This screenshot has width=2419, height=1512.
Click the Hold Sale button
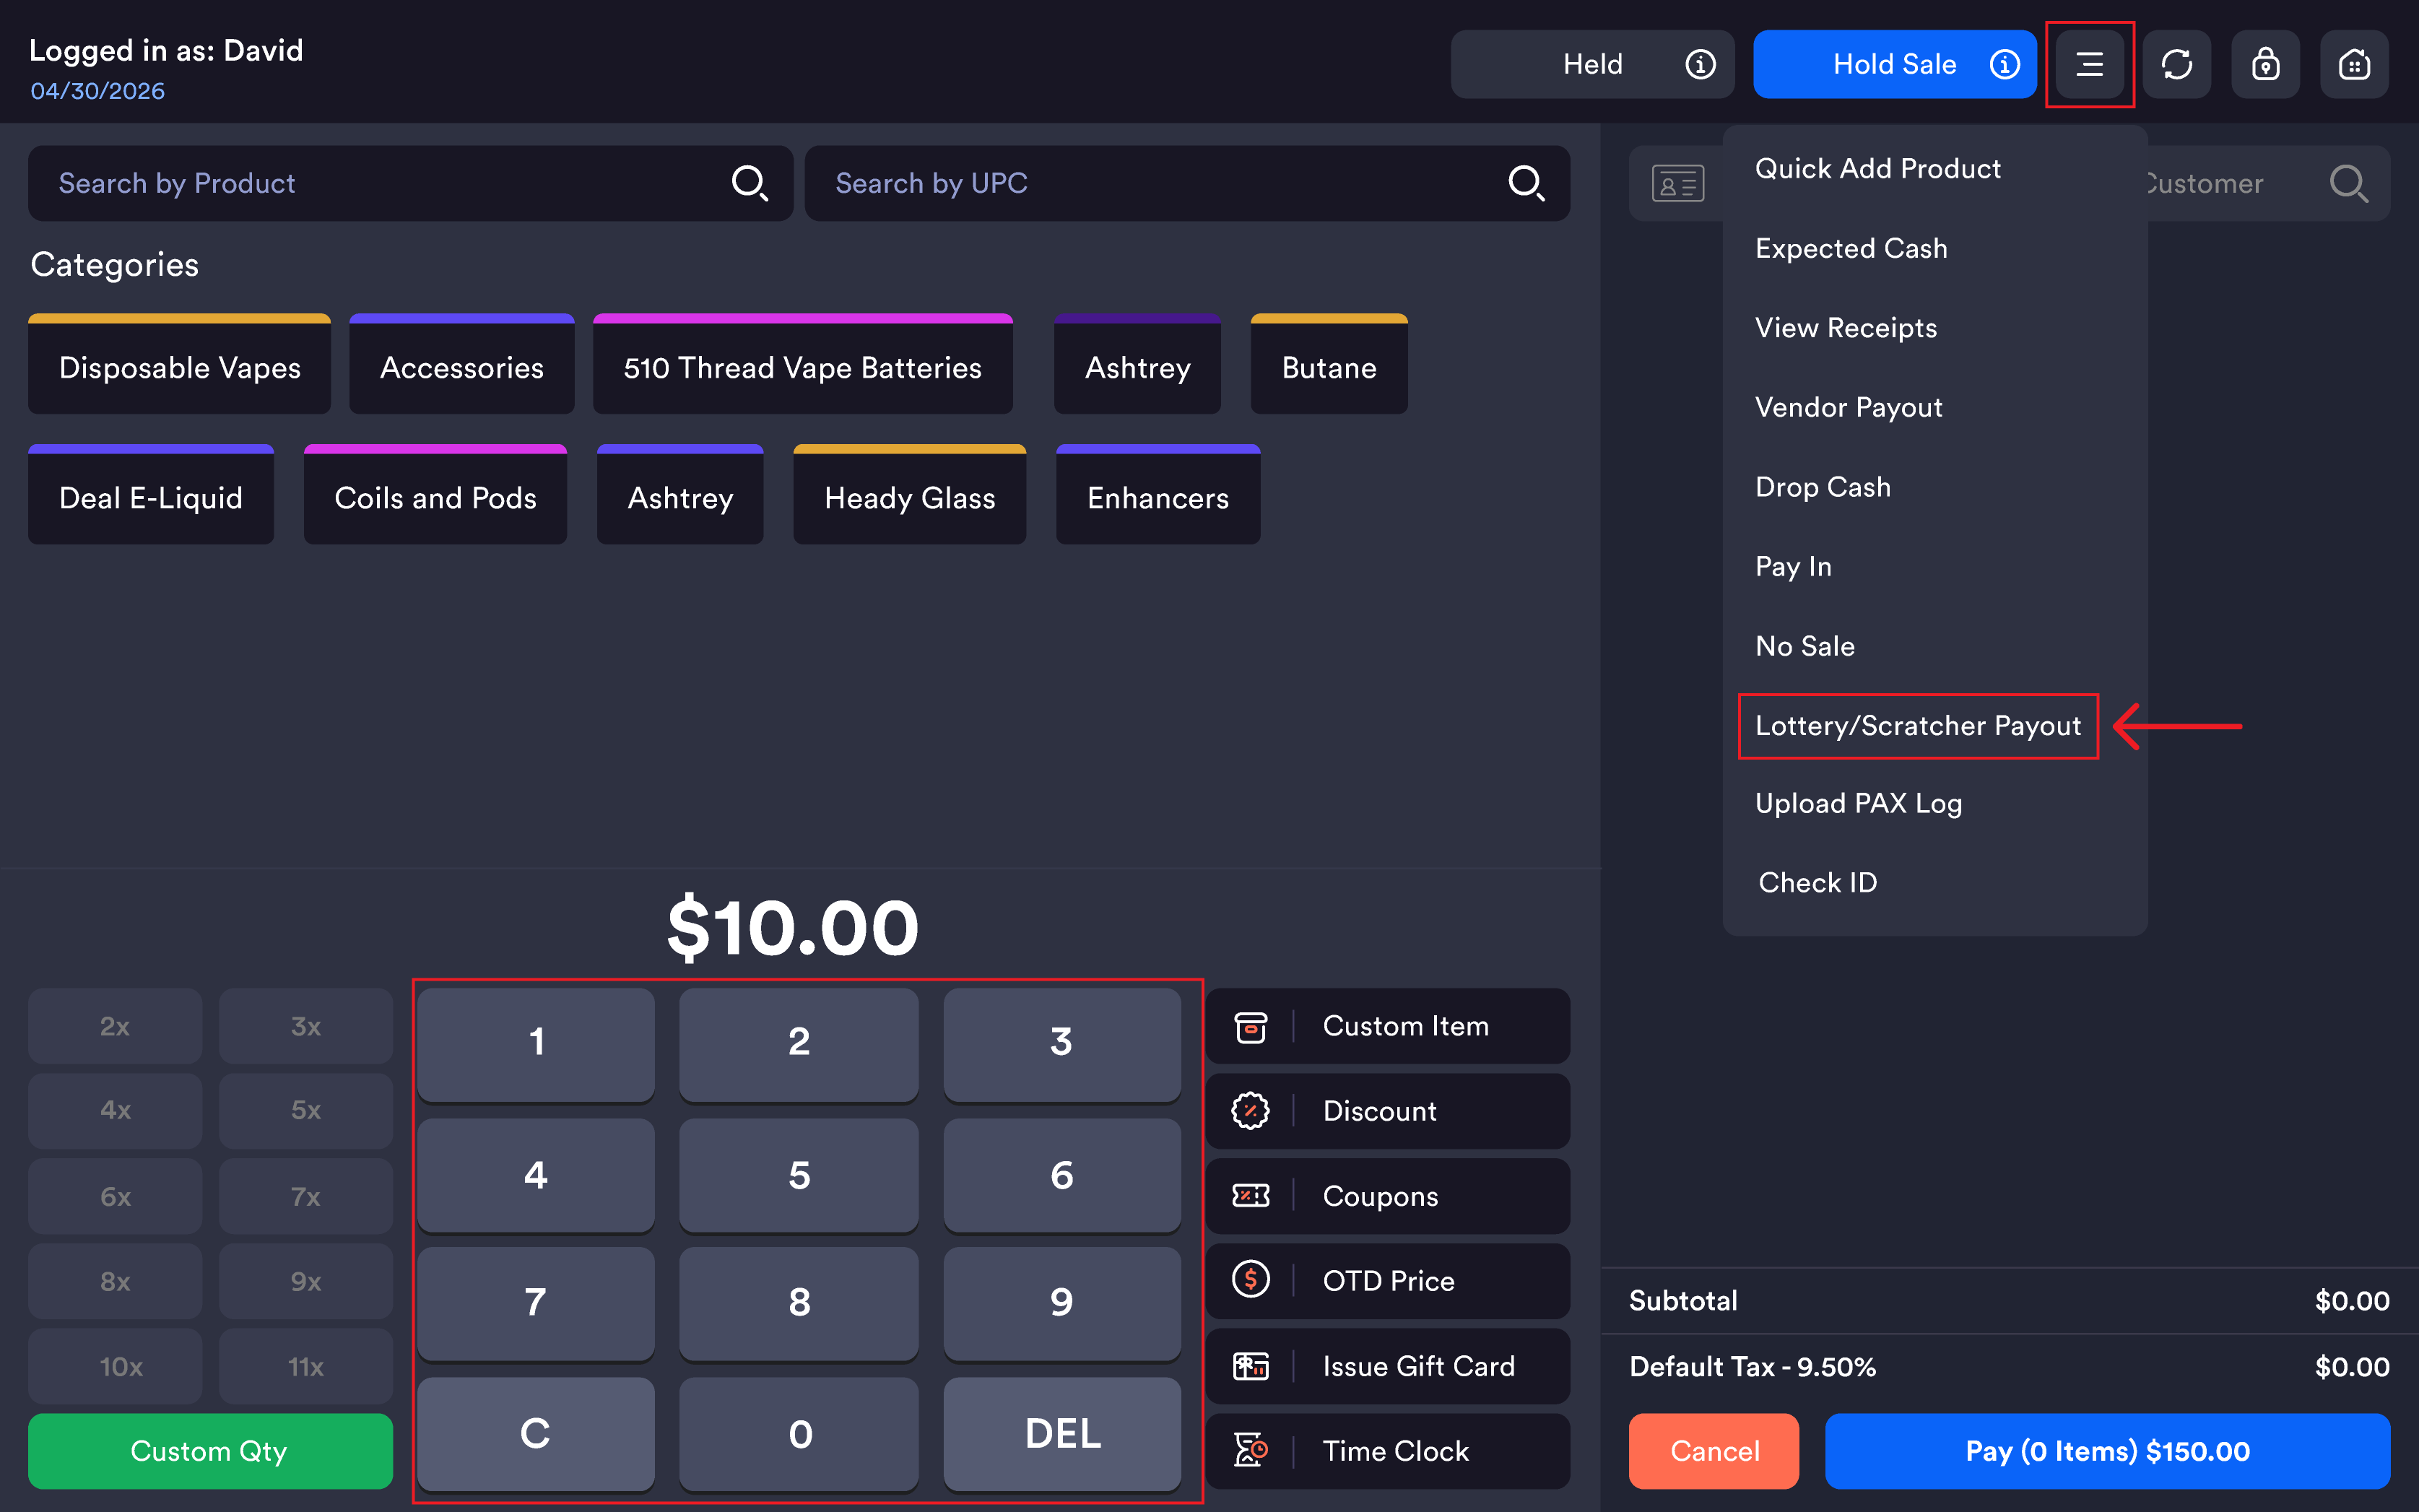(x=1893, y=64)
